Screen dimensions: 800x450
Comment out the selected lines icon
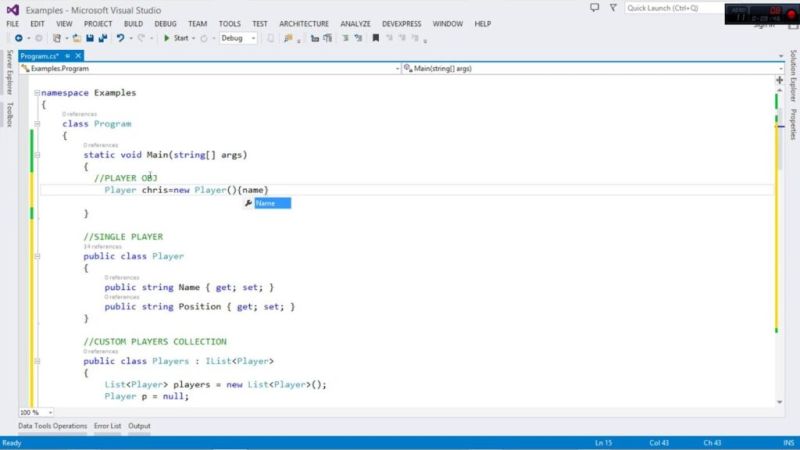(x=345, y=38)
